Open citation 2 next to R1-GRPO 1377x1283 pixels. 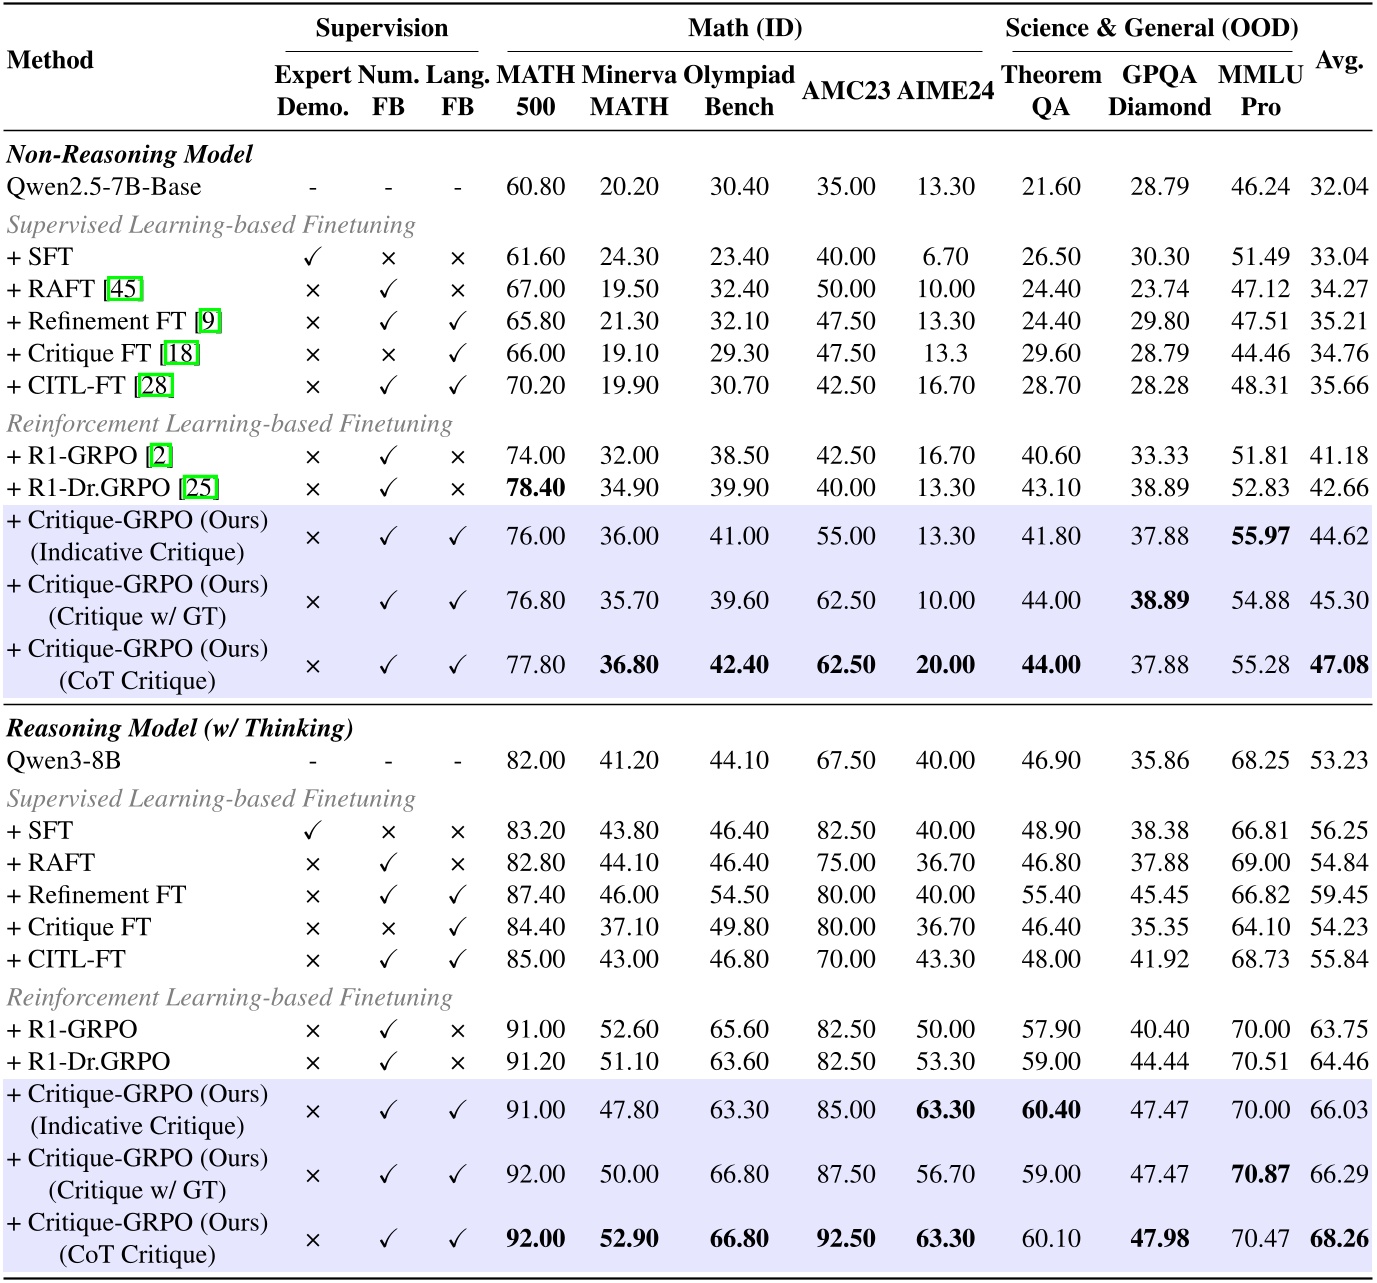pyautogui.click(x=160, y=456)
